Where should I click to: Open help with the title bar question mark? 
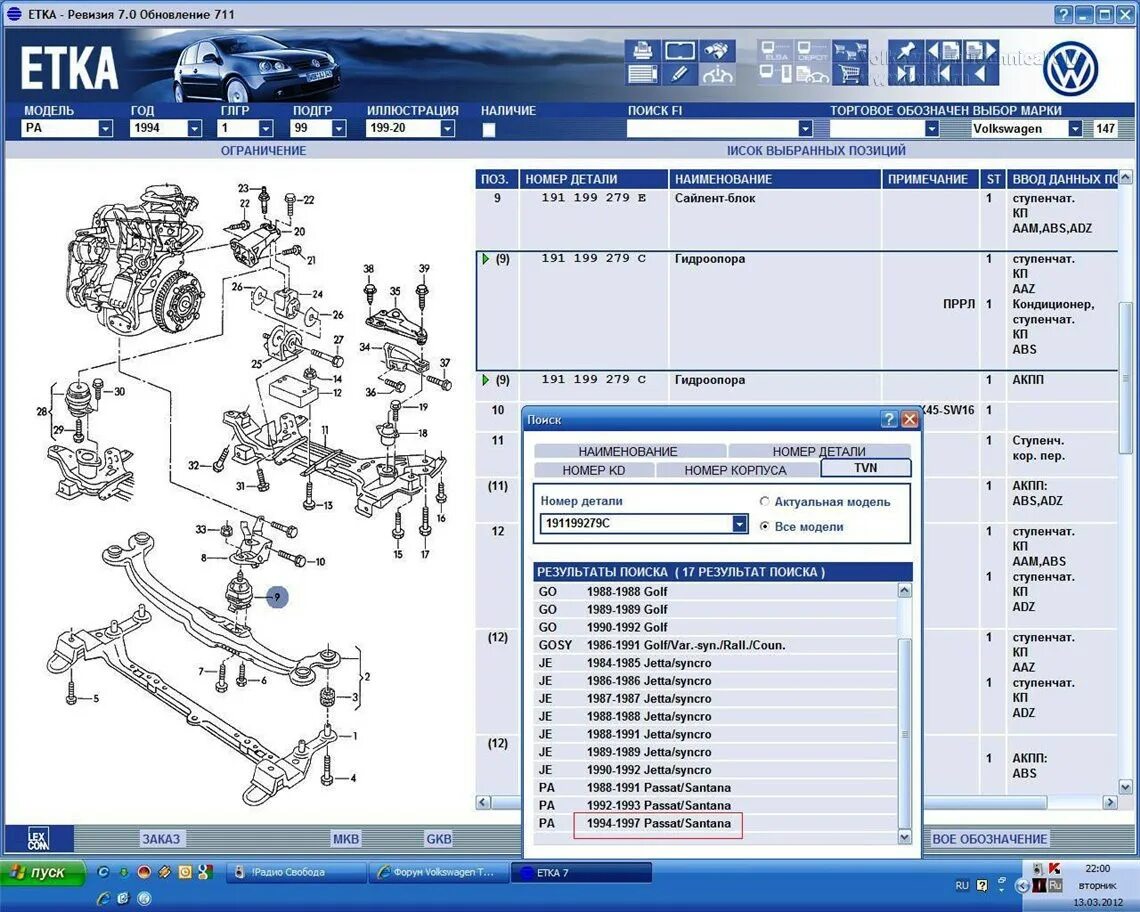[1064, 14]
